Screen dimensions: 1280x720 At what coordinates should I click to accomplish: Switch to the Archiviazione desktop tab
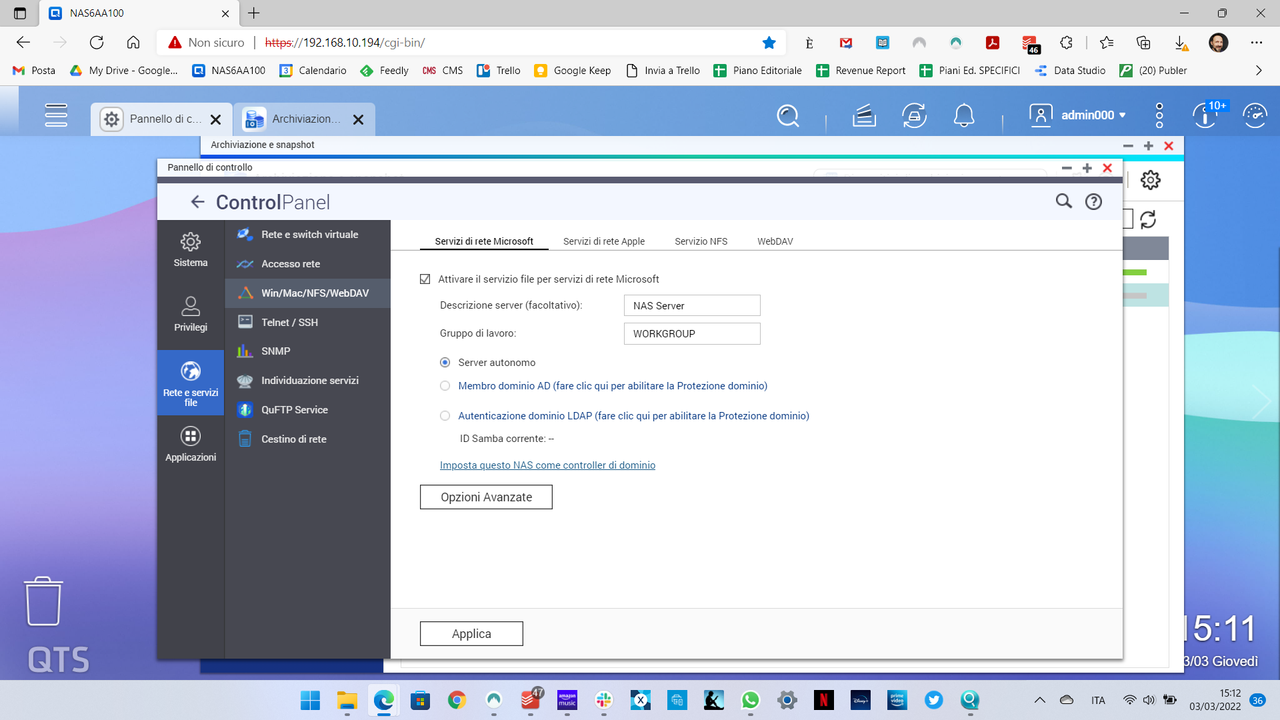tap(304, 119)
